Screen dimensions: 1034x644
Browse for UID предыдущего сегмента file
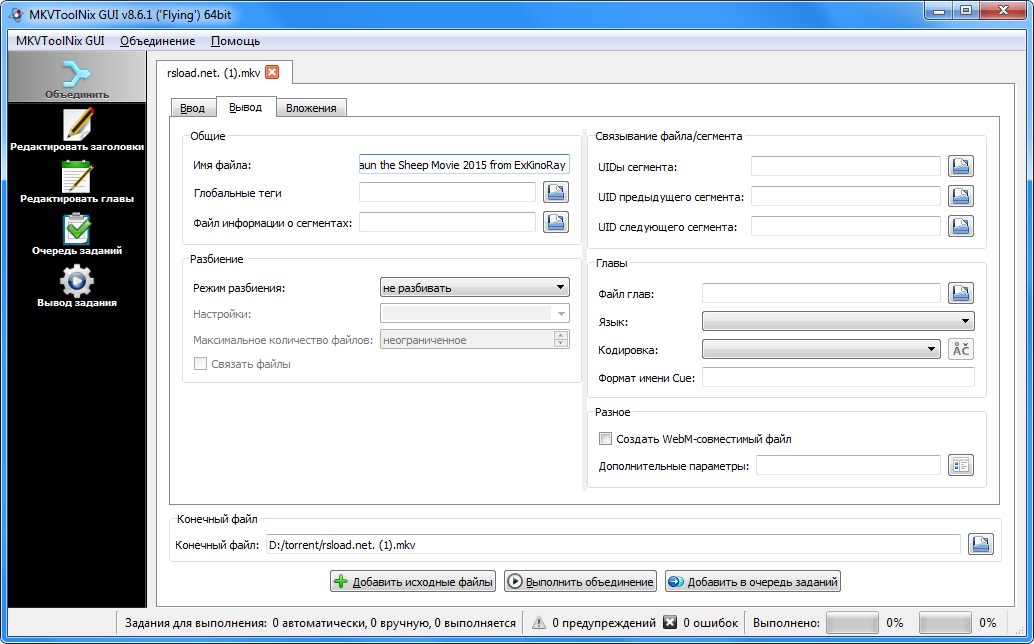point(961,196)
